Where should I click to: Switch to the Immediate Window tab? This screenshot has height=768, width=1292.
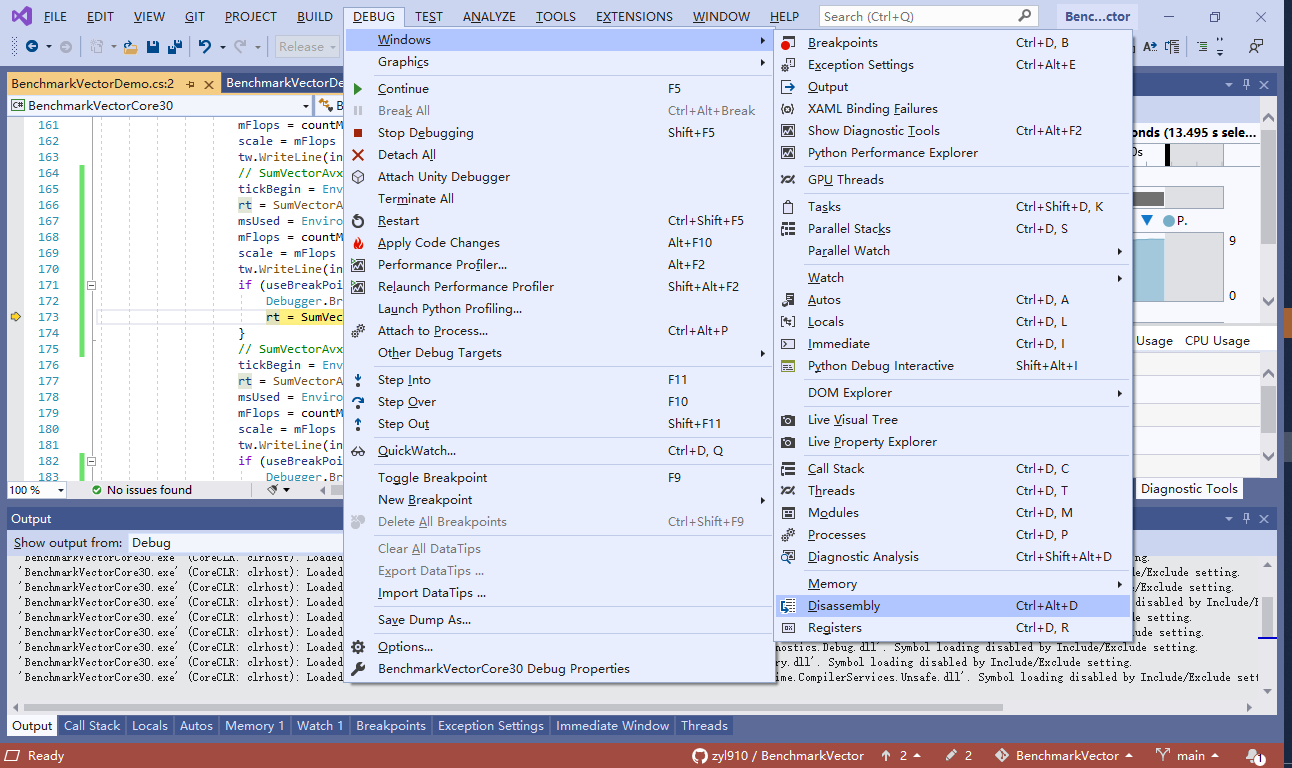tap(612, 726)
